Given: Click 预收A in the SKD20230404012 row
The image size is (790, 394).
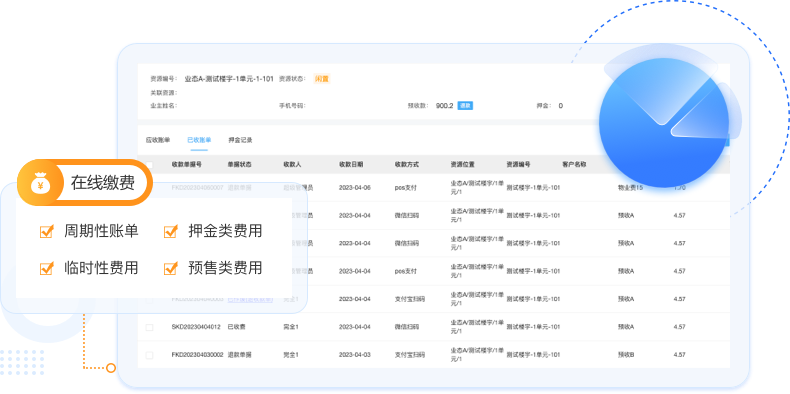Looking at the screenshot, I should click(626, 327).
